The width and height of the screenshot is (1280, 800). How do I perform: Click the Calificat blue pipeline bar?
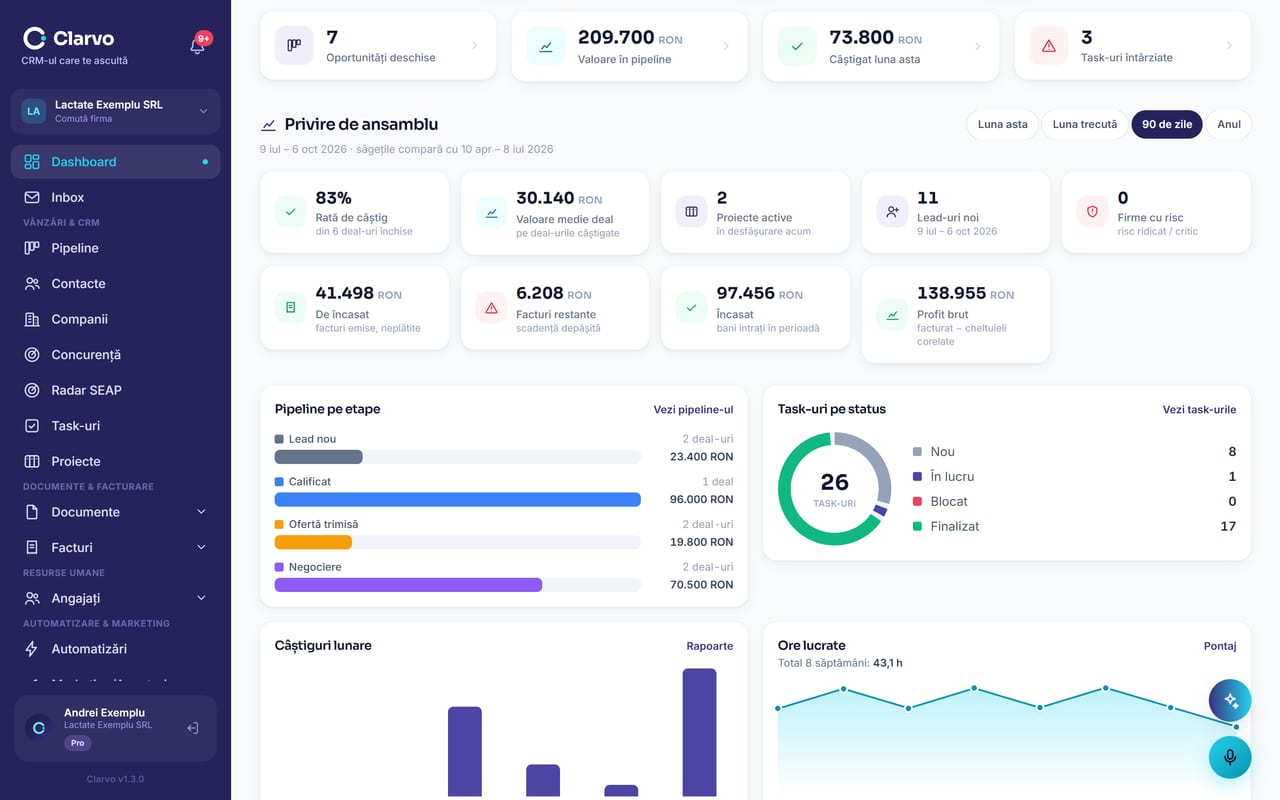(x=457, y=500)
